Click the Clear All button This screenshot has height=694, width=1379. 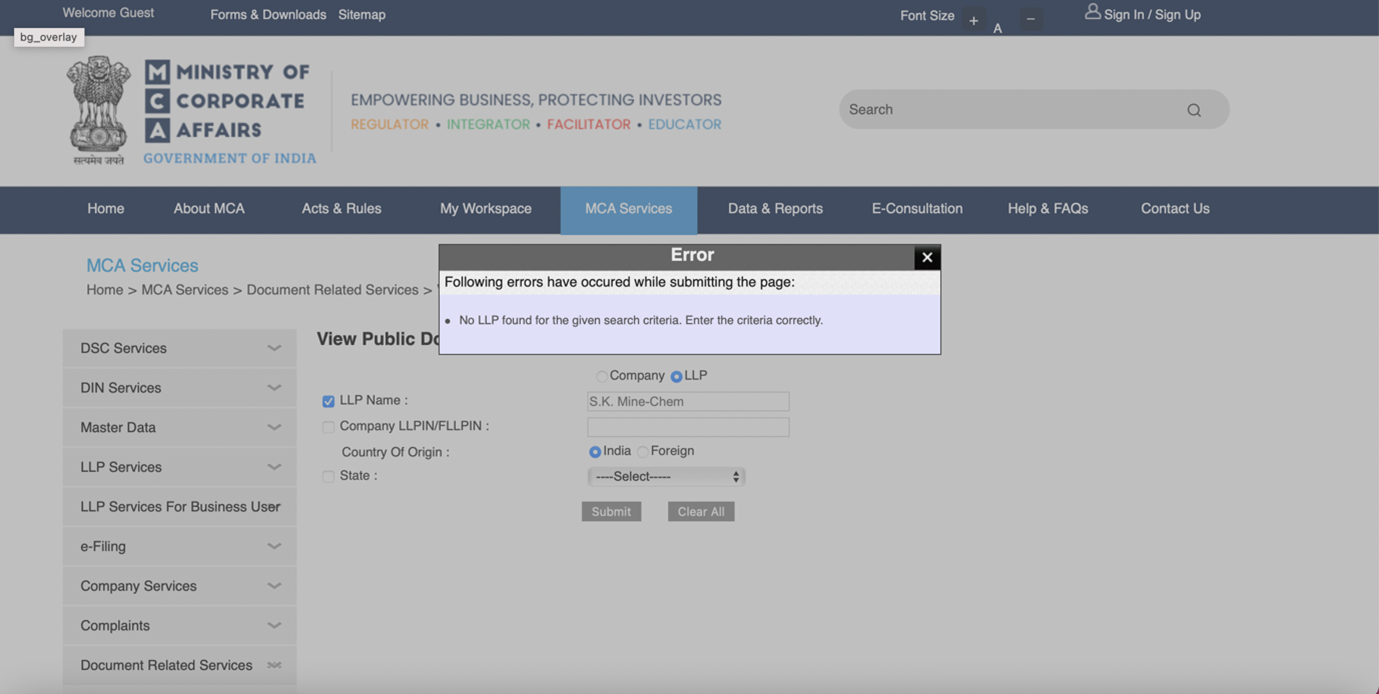[x=701, y=512]
